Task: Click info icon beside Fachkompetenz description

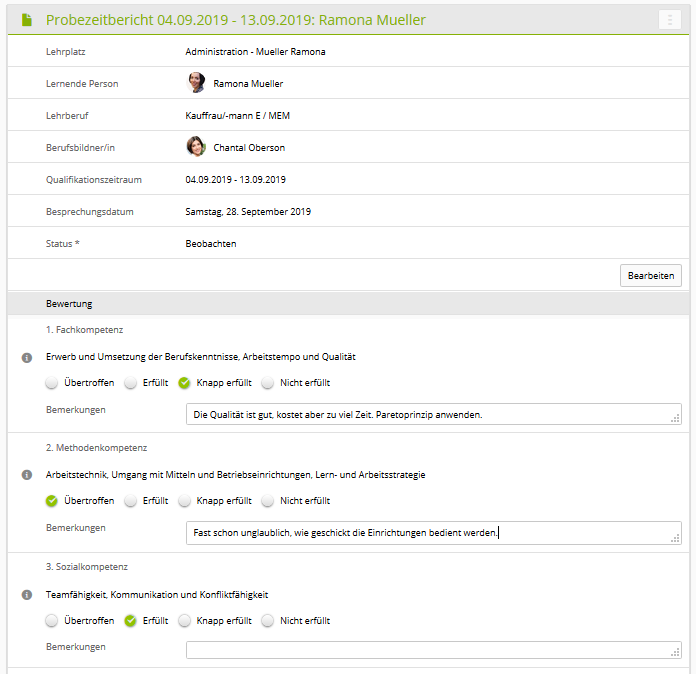Action: pyautogui.click(x=27, y=357)
